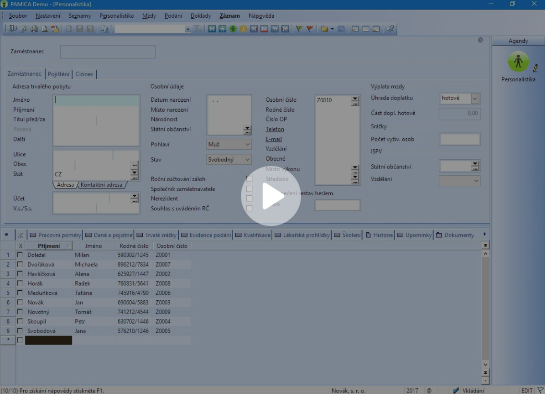
Task: Click the yellow folder toolbar icon
Action: pos(324,29)
